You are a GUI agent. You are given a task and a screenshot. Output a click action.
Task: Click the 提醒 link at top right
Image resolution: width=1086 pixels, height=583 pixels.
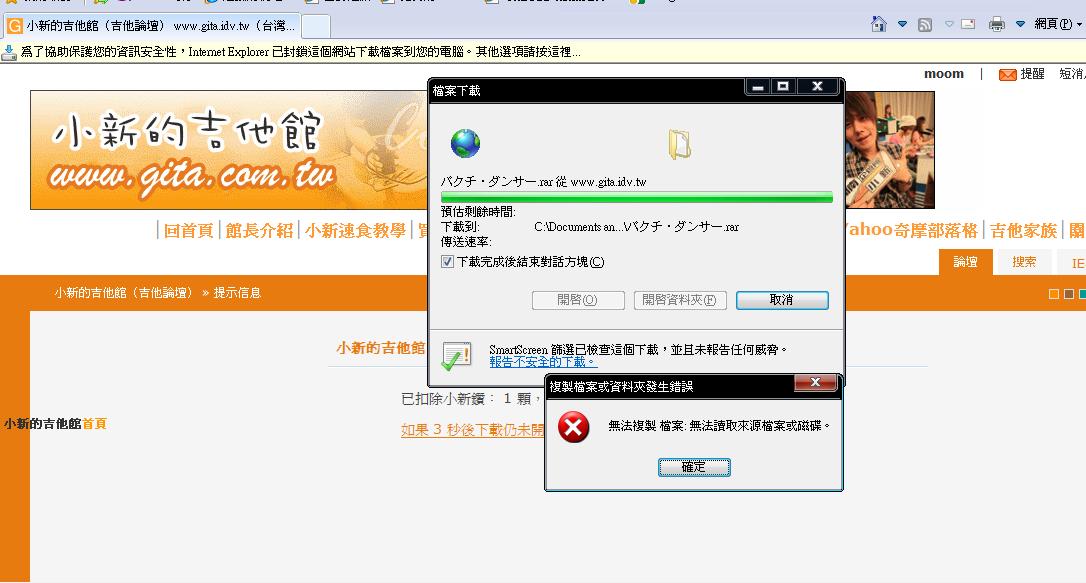coord(1033,74)
